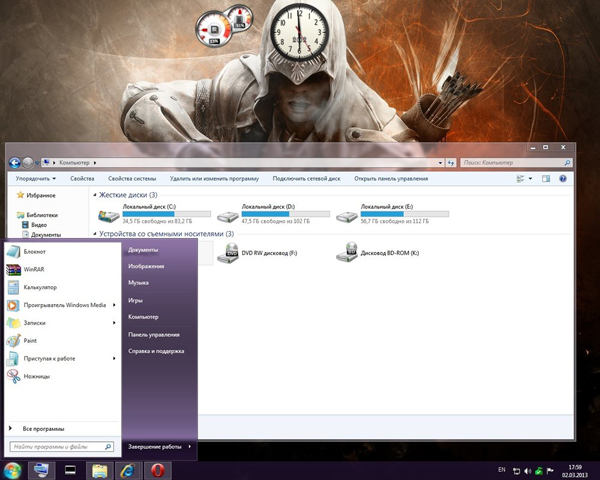The height and width of the screenshot is (480, 600).
Task: Open view options dropdown arrow
Action: (x=530, y=179)
